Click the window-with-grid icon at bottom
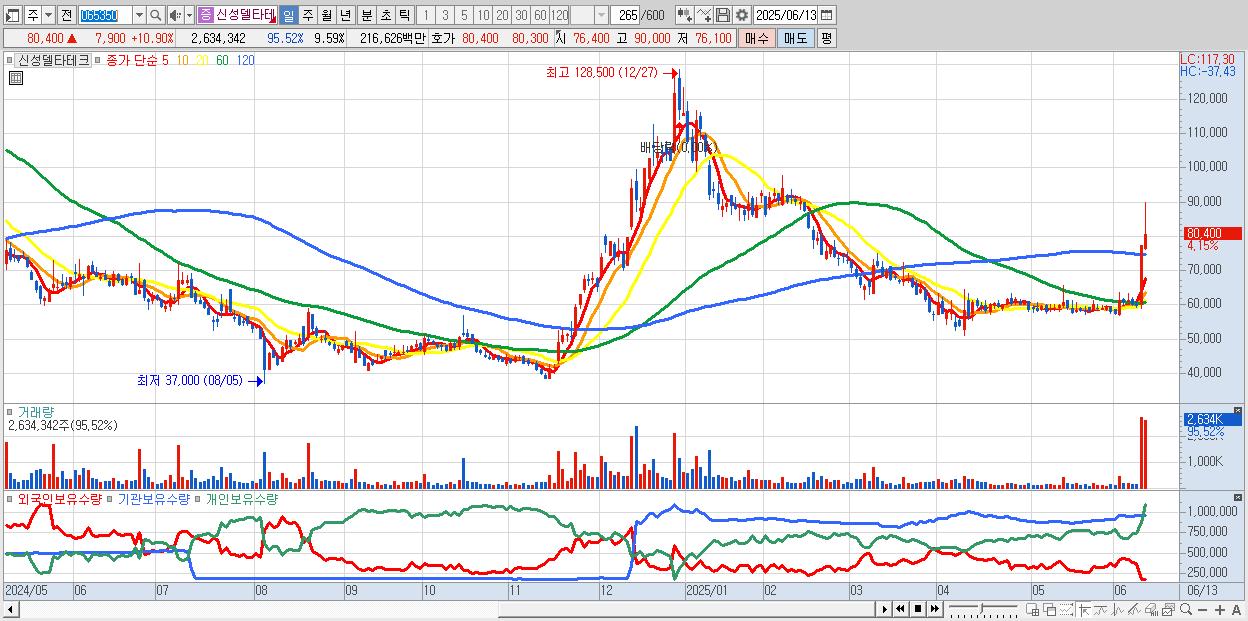Screen dimensions: 1248x621 [1032, 610]
